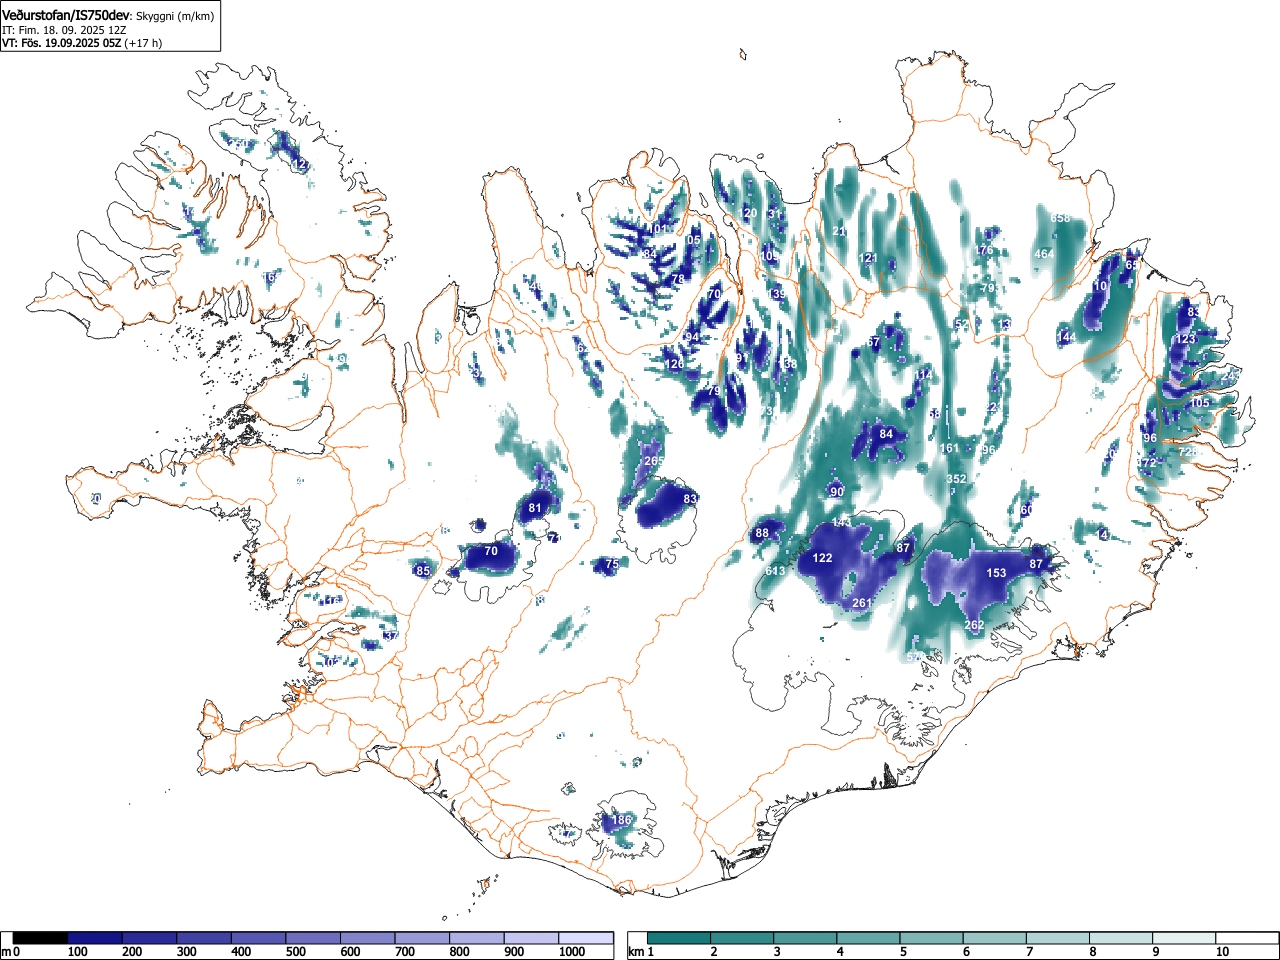This screenshot has height=960, width=1280.
Task: Click the 144 visibility value
Action: [x=1067, y=337]
